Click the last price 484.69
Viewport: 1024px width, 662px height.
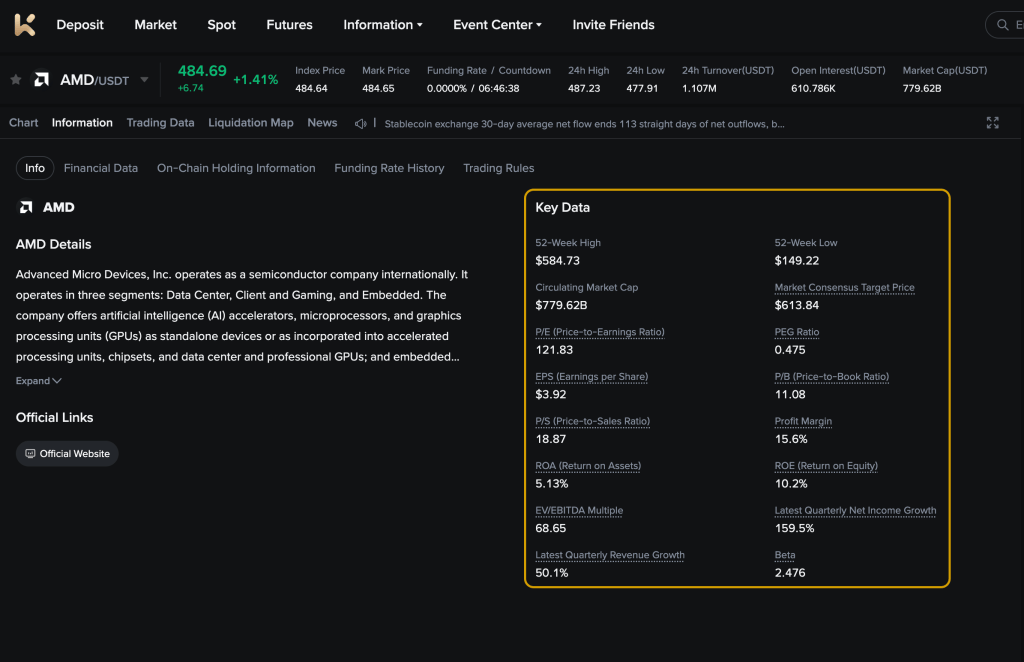(202, 71)
